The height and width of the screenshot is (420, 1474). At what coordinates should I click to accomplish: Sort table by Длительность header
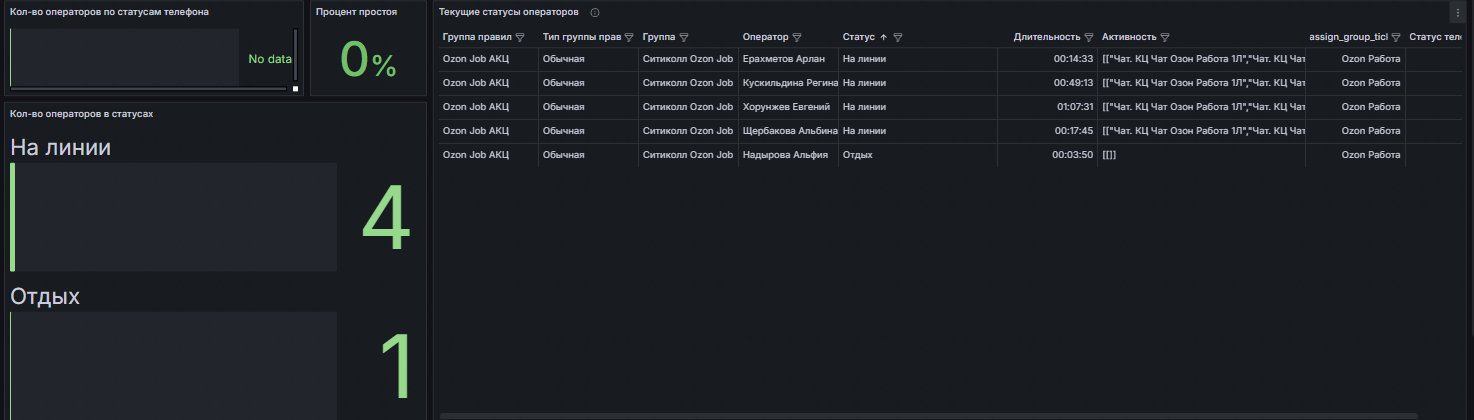1047,37
